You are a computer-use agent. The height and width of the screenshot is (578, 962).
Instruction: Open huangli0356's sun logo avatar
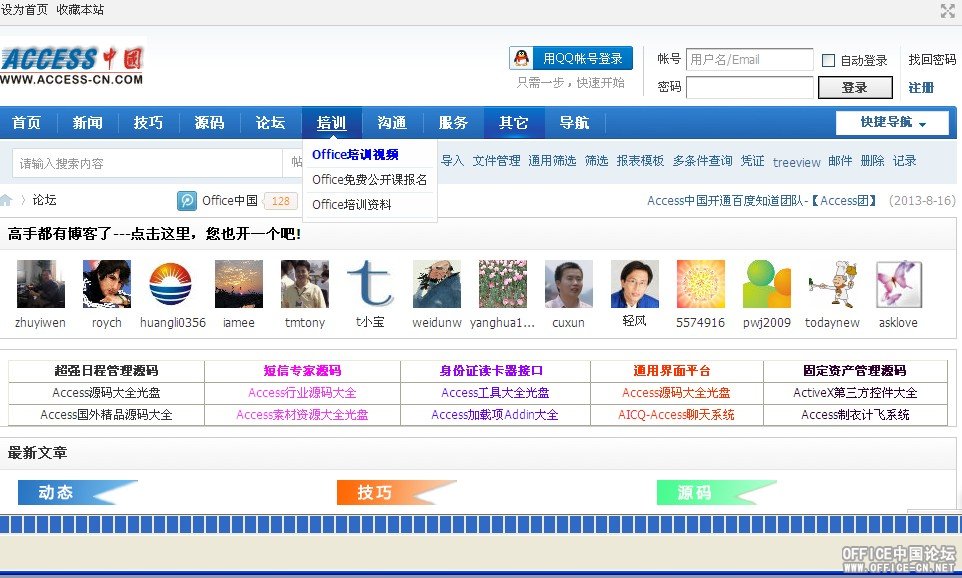point(171,283)
